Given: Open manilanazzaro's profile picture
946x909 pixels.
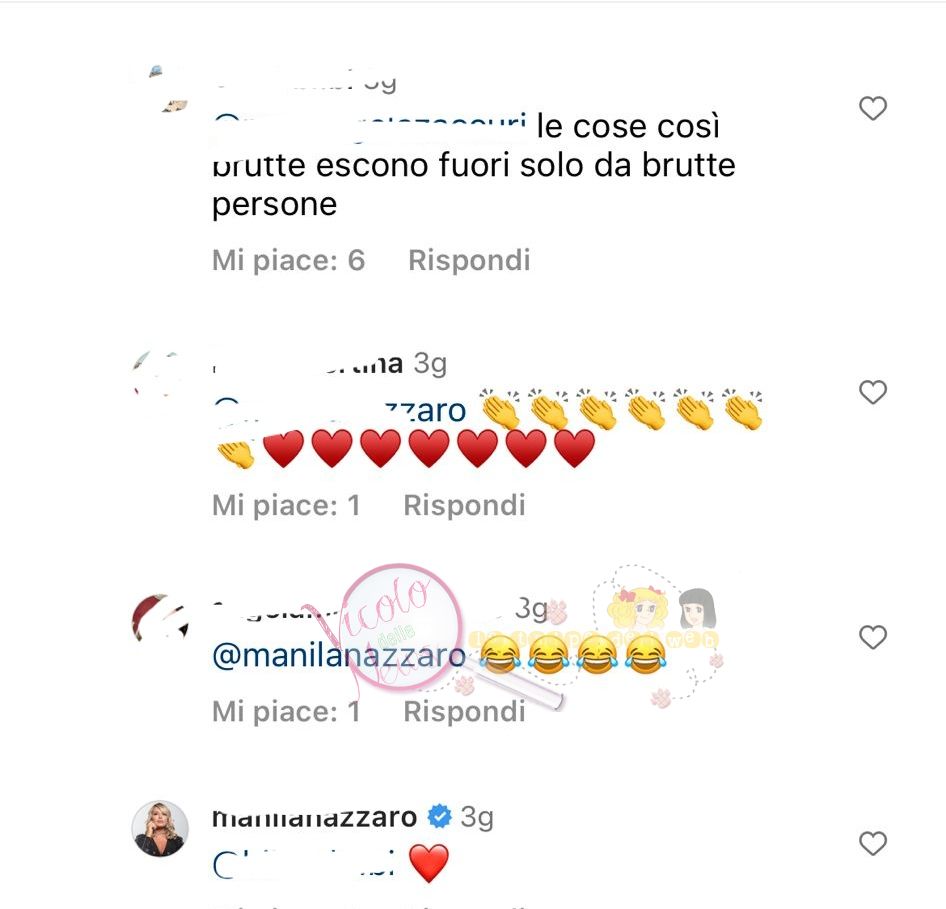Looking at the screenshot, I should [160, 829].
